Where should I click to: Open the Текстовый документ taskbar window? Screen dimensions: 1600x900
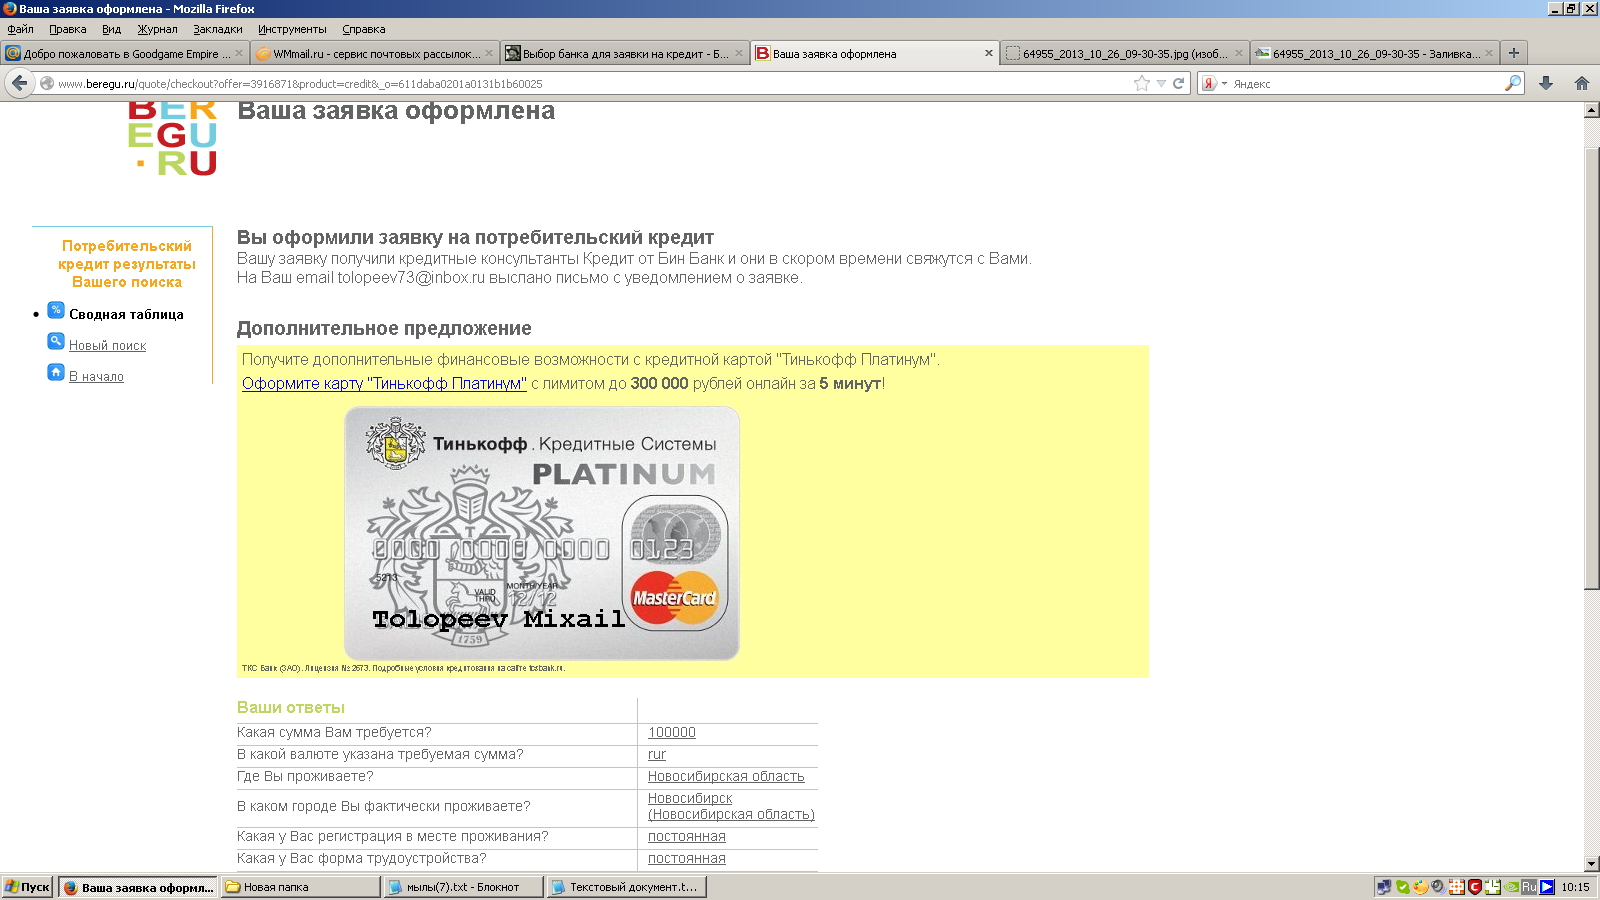point(627,887)
